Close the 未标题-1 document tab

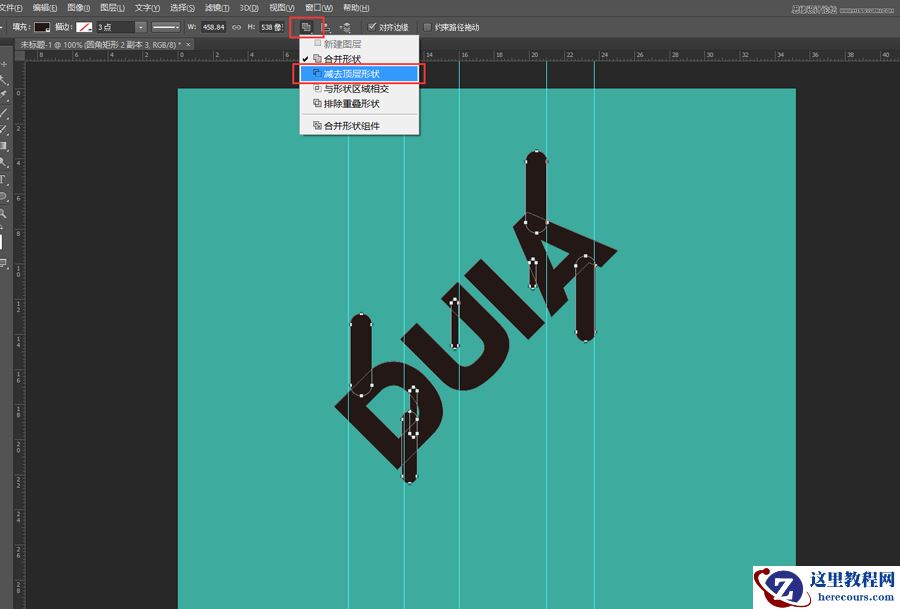[x=189, y=45]
